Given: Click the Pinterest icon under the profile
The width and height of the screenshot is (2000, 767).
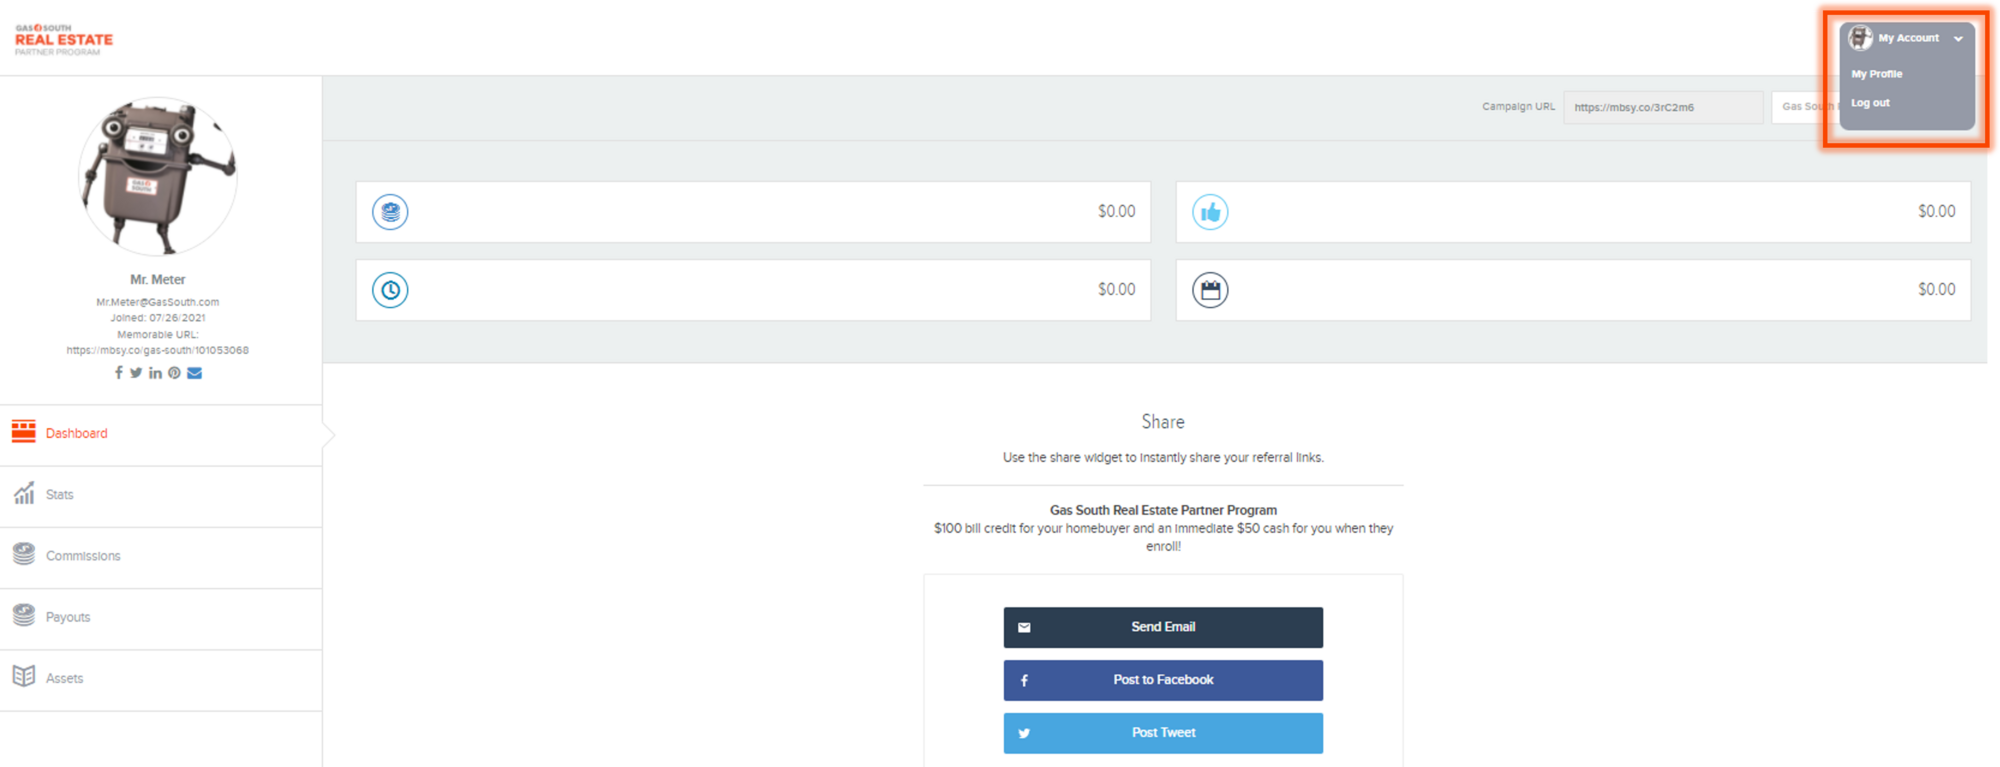Looking at the screenshot, I should tap(174, 373).
